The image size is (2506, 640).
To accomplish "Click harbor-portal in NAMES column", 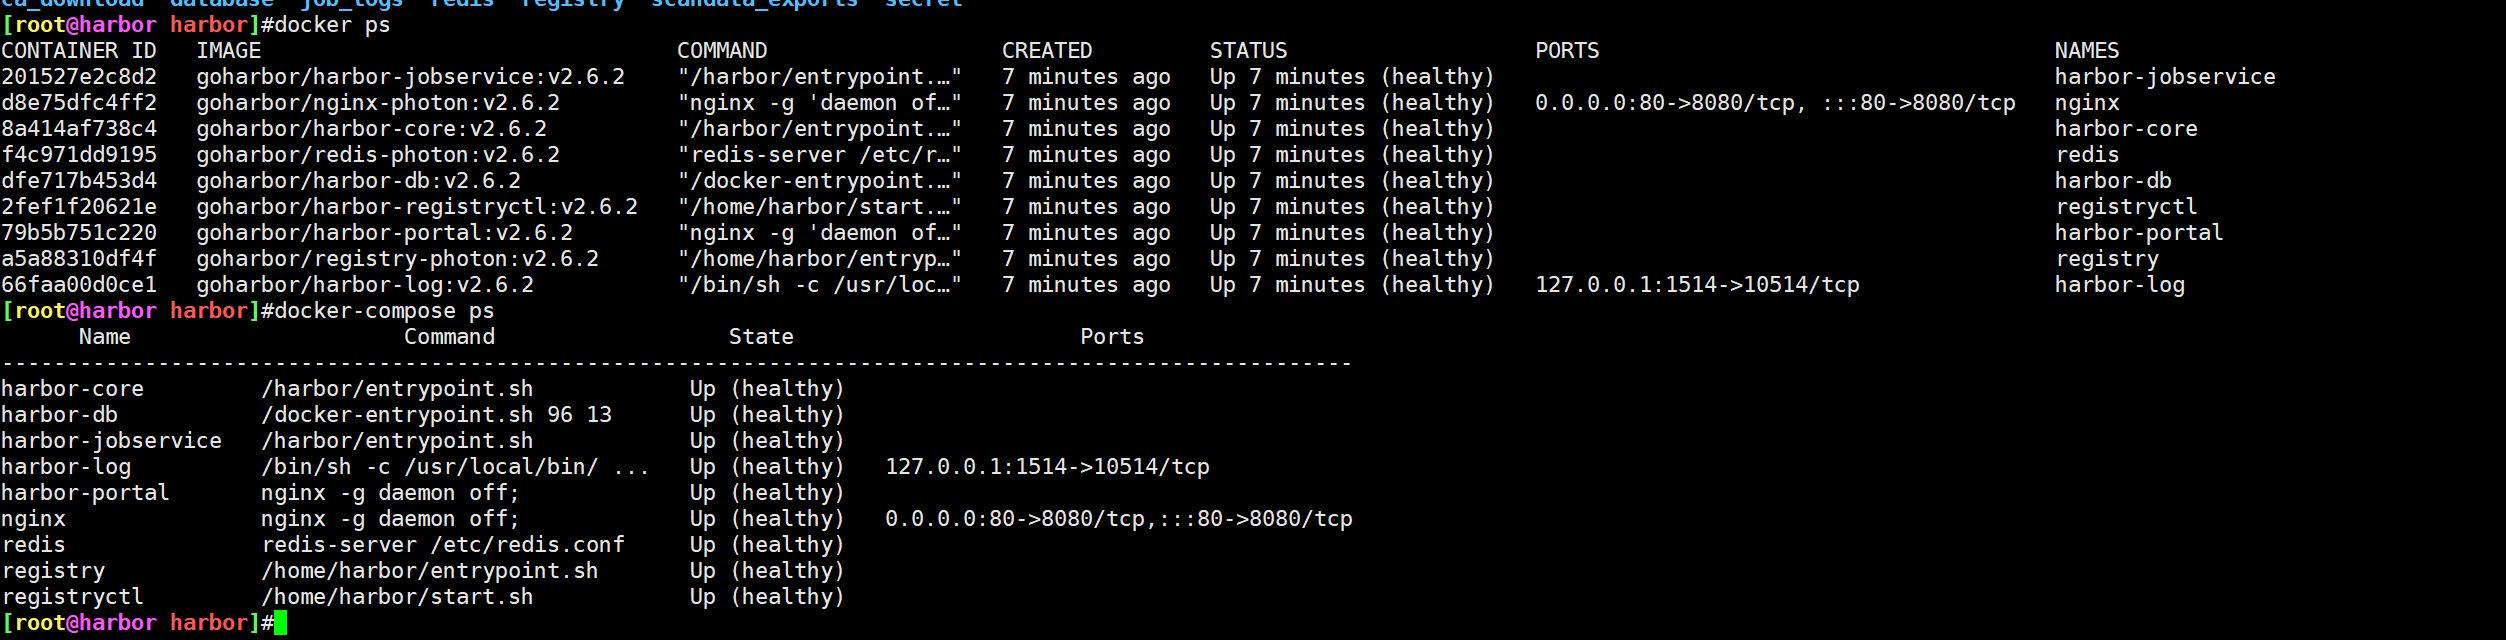I will pyautogui.click(x=2139, y=233).
